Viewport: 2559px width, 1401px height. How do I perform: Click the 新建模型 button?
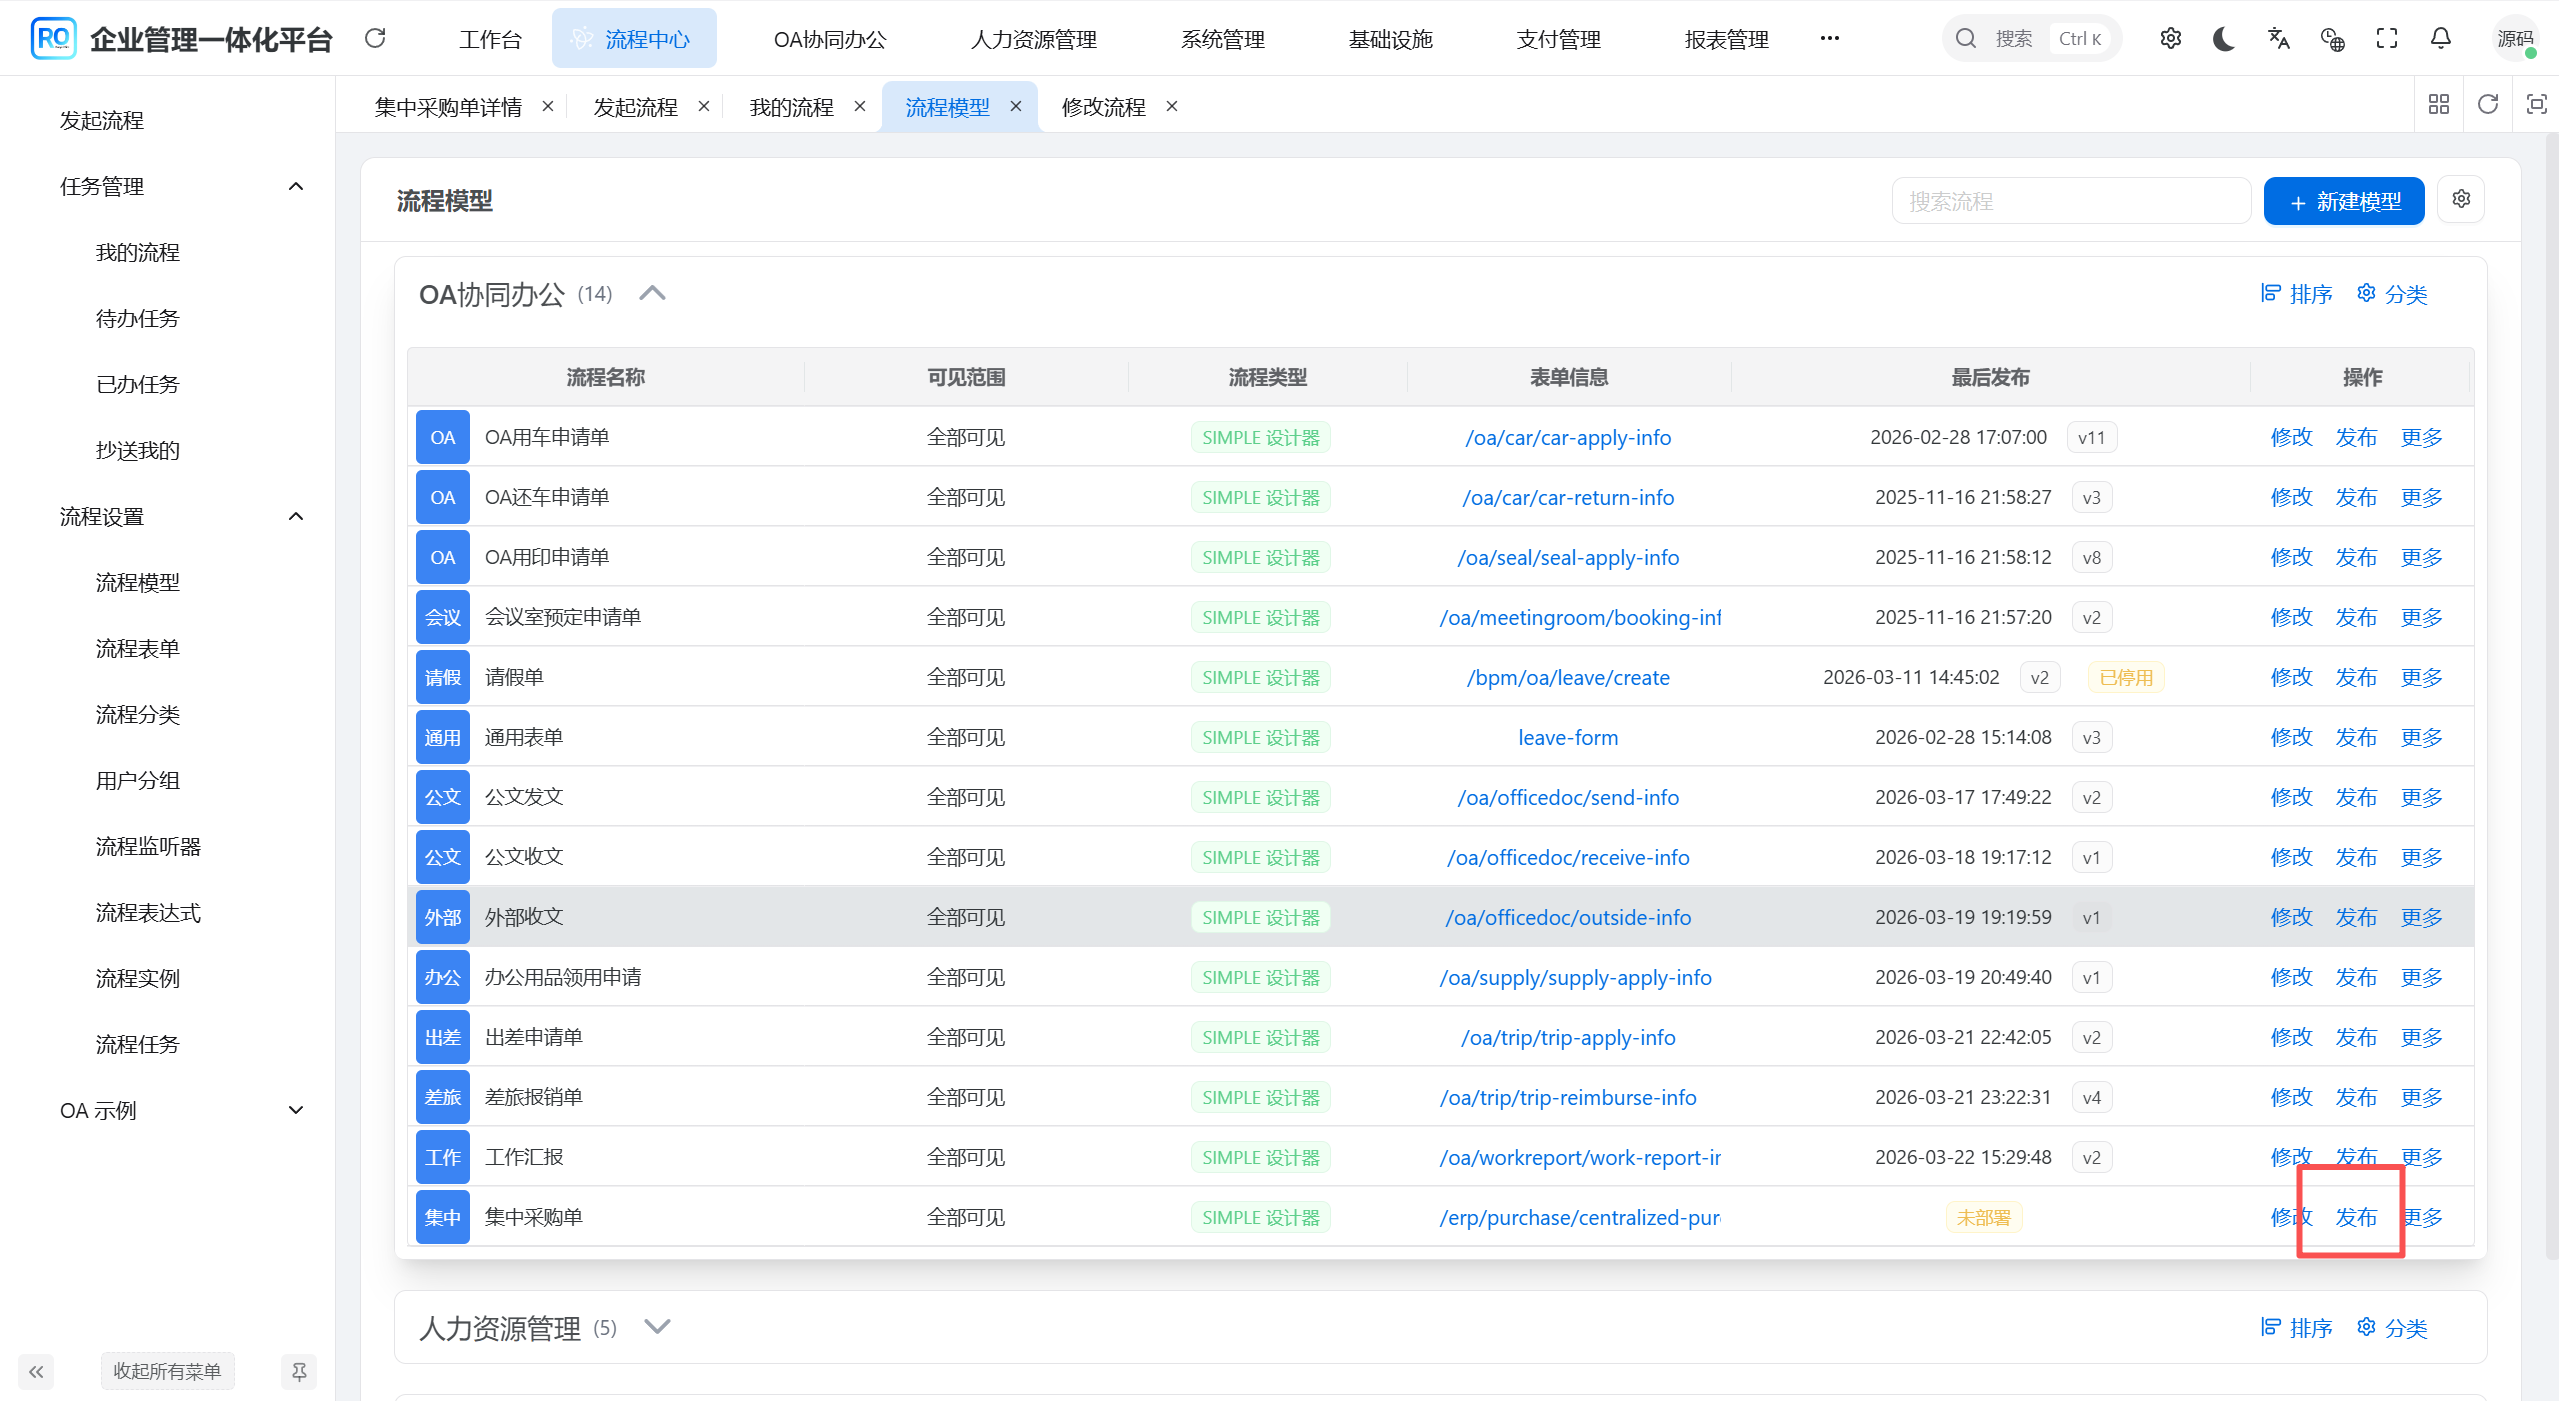pyautogui.click(x=2343, y=201)
